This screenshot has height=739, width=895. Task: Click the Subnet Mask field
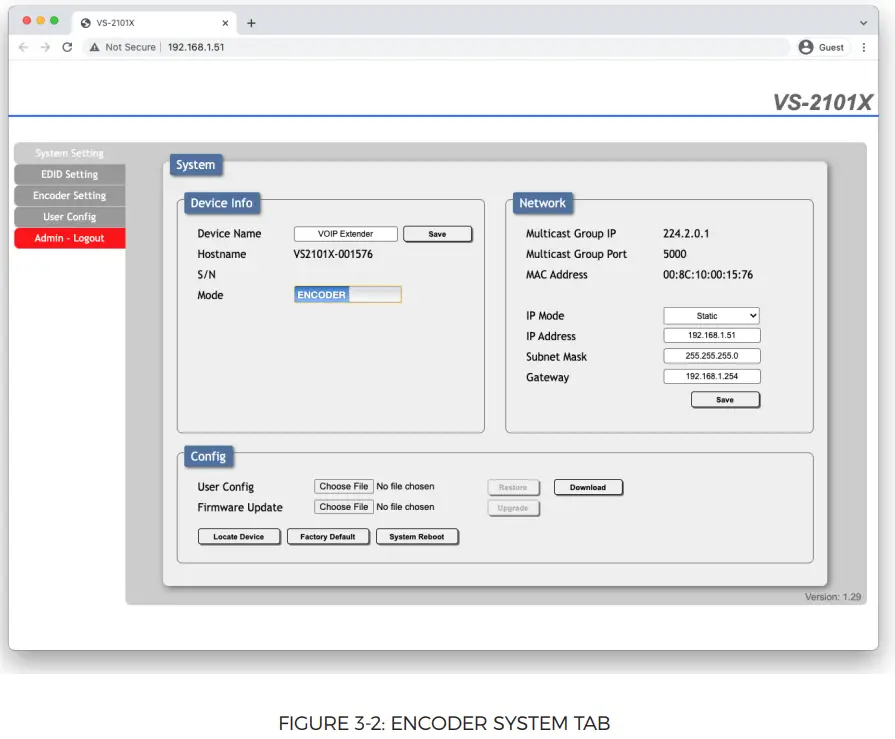711,356
